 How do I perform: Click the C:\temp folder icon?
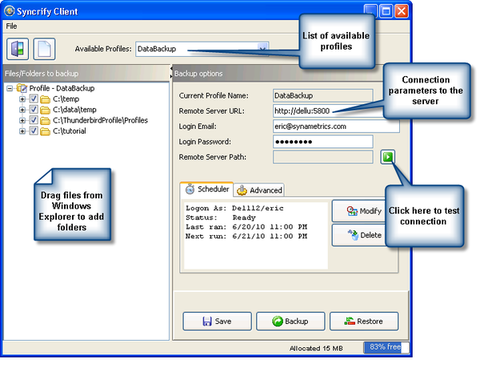(45, 99)
